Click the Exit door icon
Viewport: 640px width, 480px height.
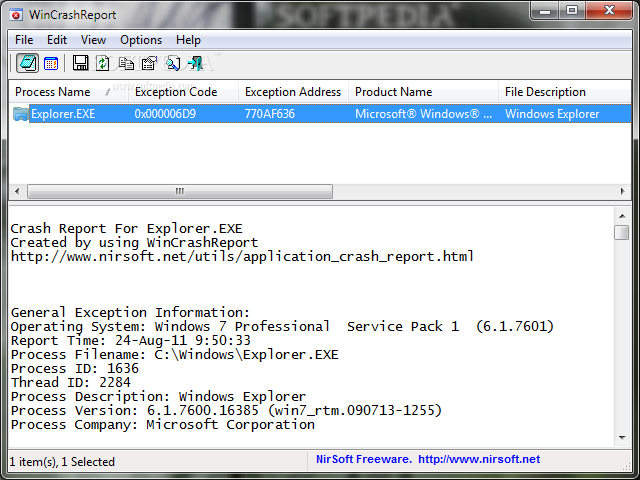point(196,63)
